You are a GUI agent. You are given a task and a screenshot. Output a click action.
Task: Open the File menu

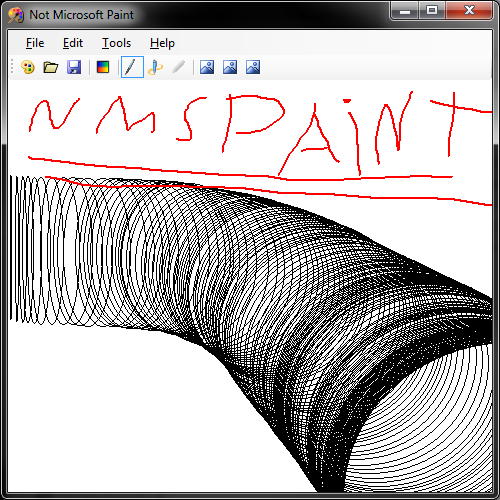point(35,43)
